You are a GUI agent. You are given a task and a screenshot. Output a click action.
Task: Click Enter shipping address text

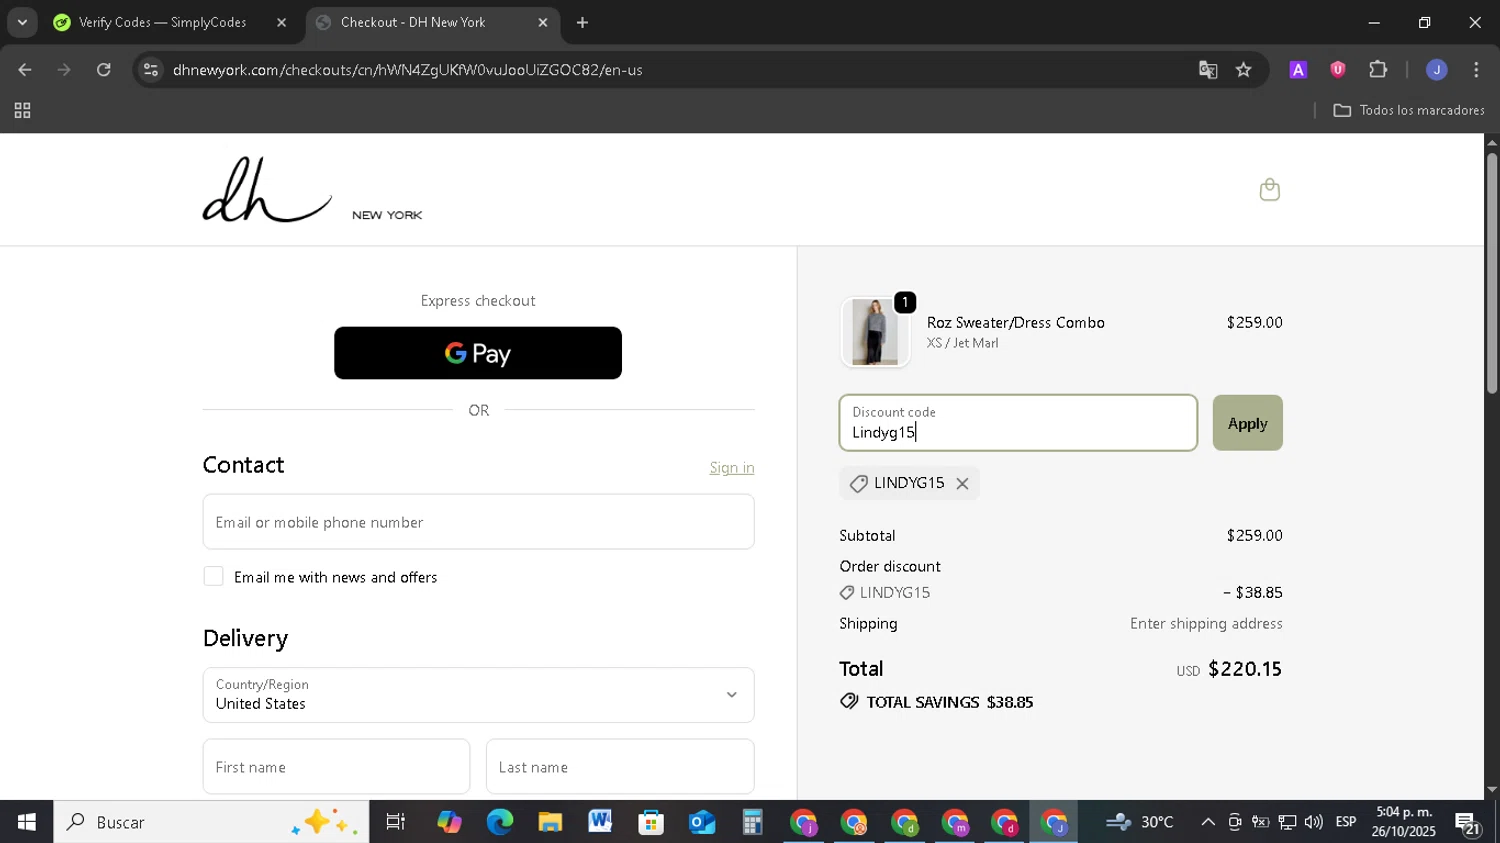click(1206, 624)
